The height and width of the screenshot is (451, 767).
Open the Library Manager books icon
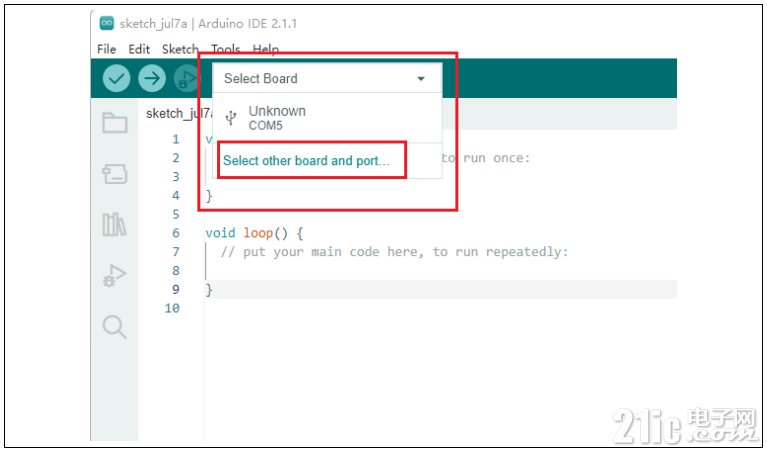pos(114,225)
